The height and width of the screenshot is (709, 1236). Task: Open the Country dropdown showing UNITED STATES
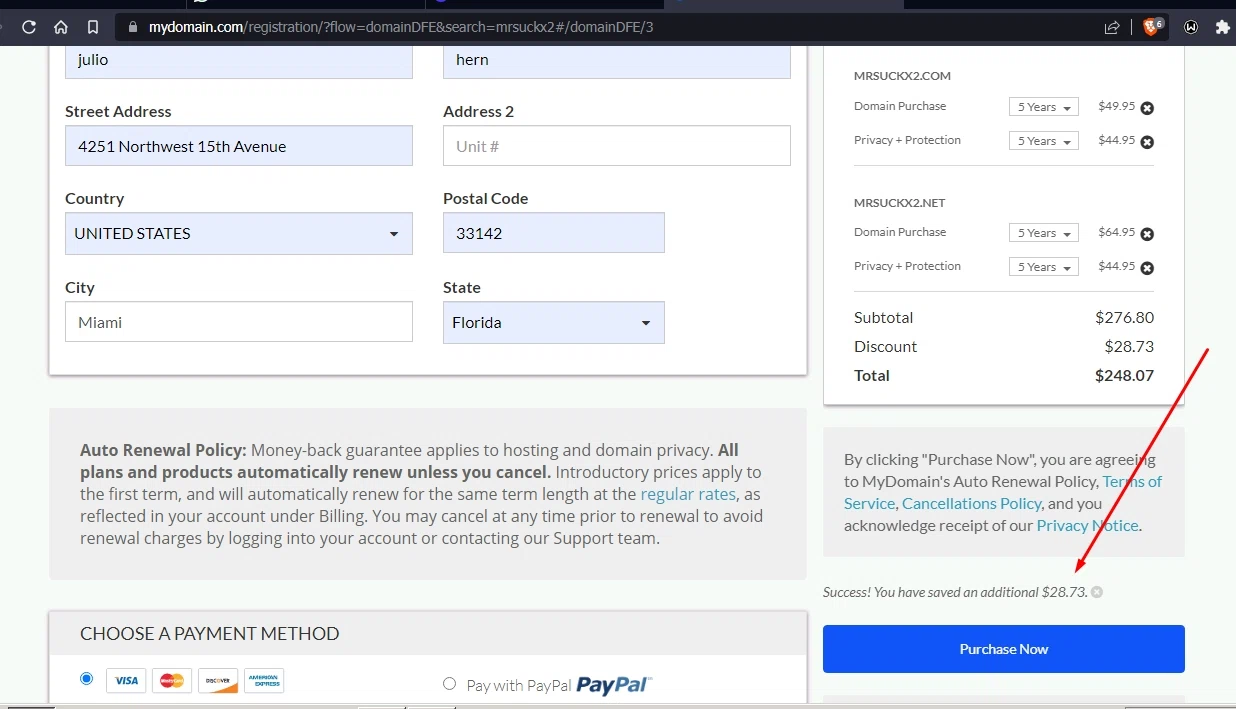click(x=239, y=233)
